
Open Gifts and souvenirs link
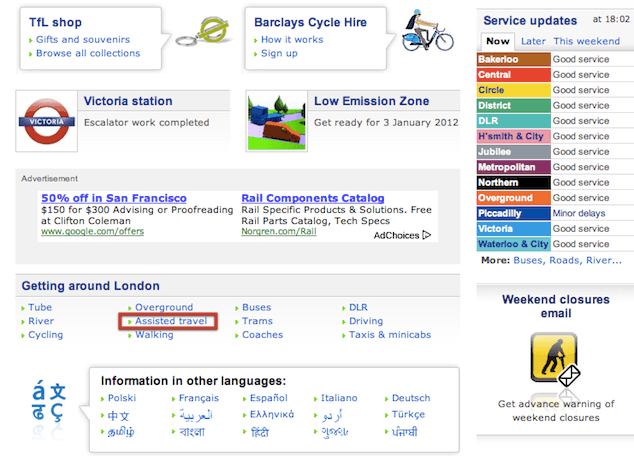click(x=83, y=40)
